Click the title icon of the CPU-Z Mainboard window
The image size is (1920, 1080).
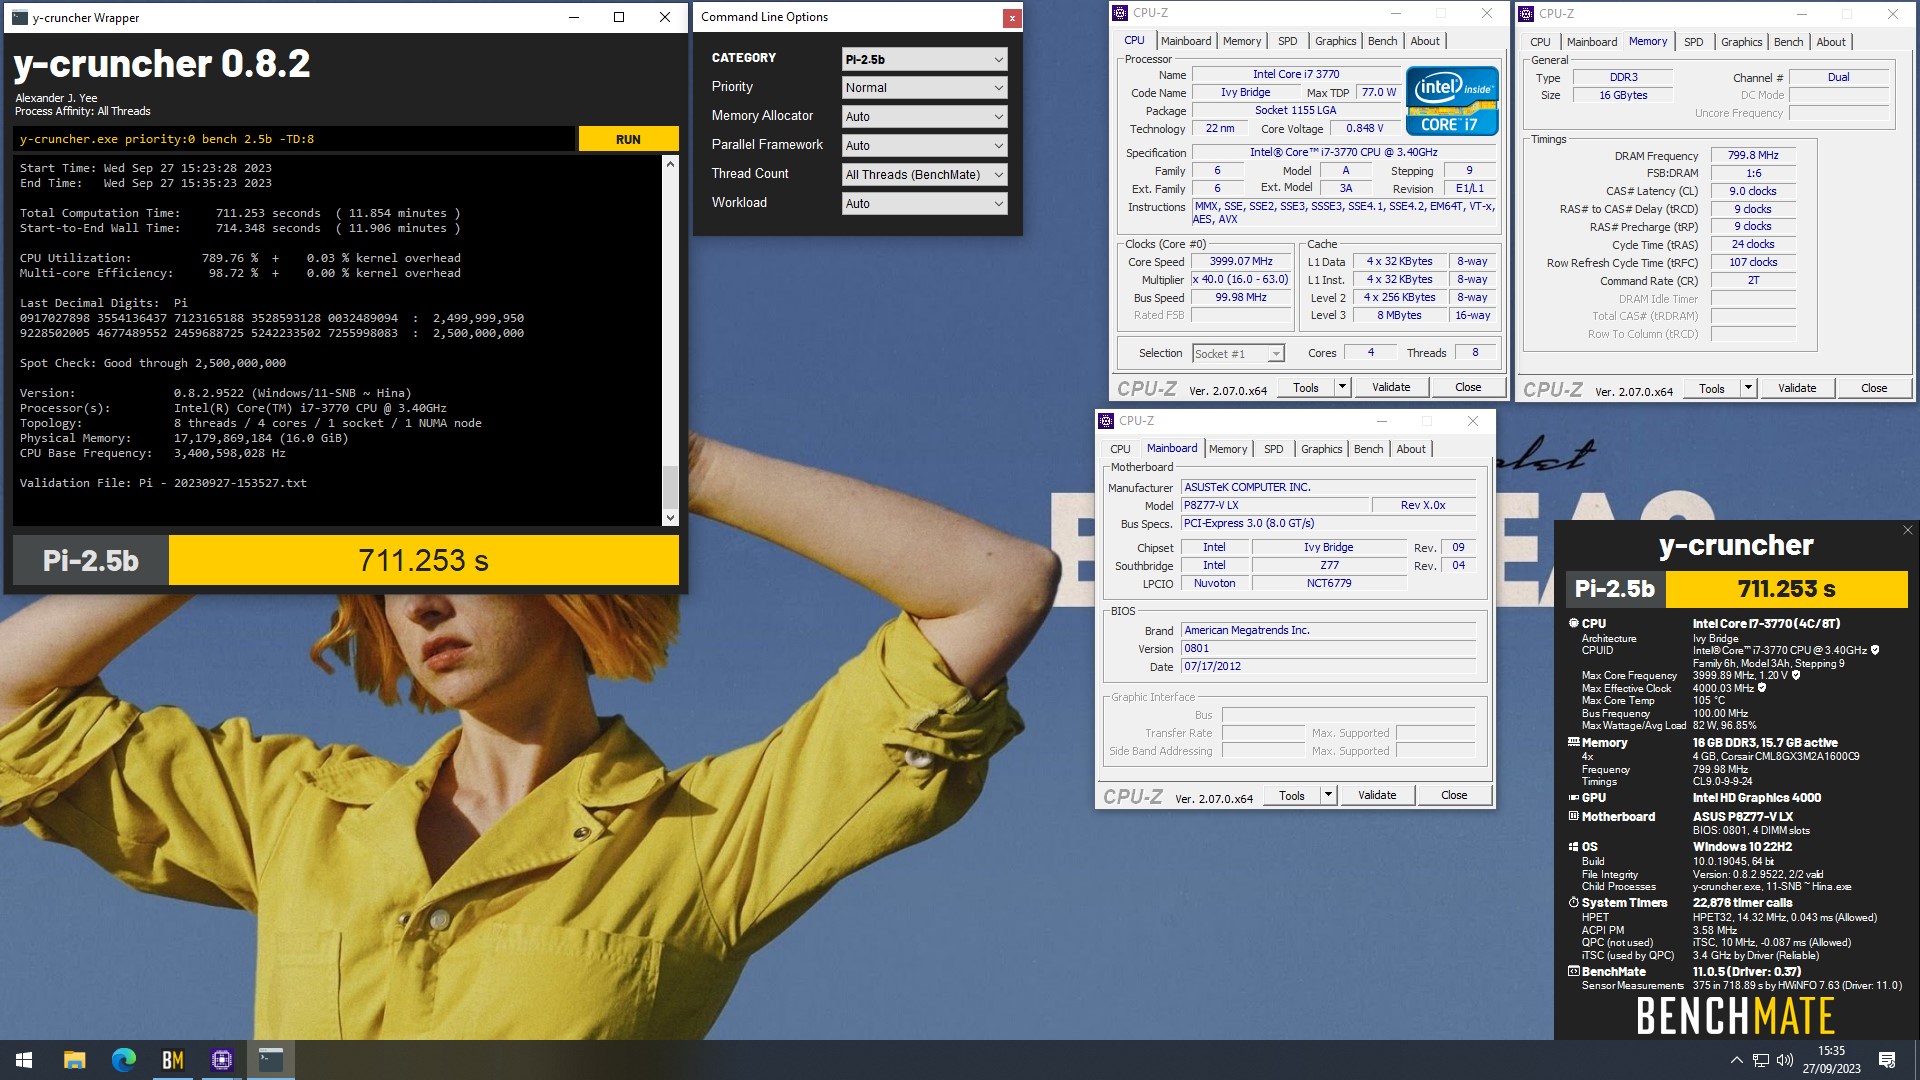[1107, 421]
